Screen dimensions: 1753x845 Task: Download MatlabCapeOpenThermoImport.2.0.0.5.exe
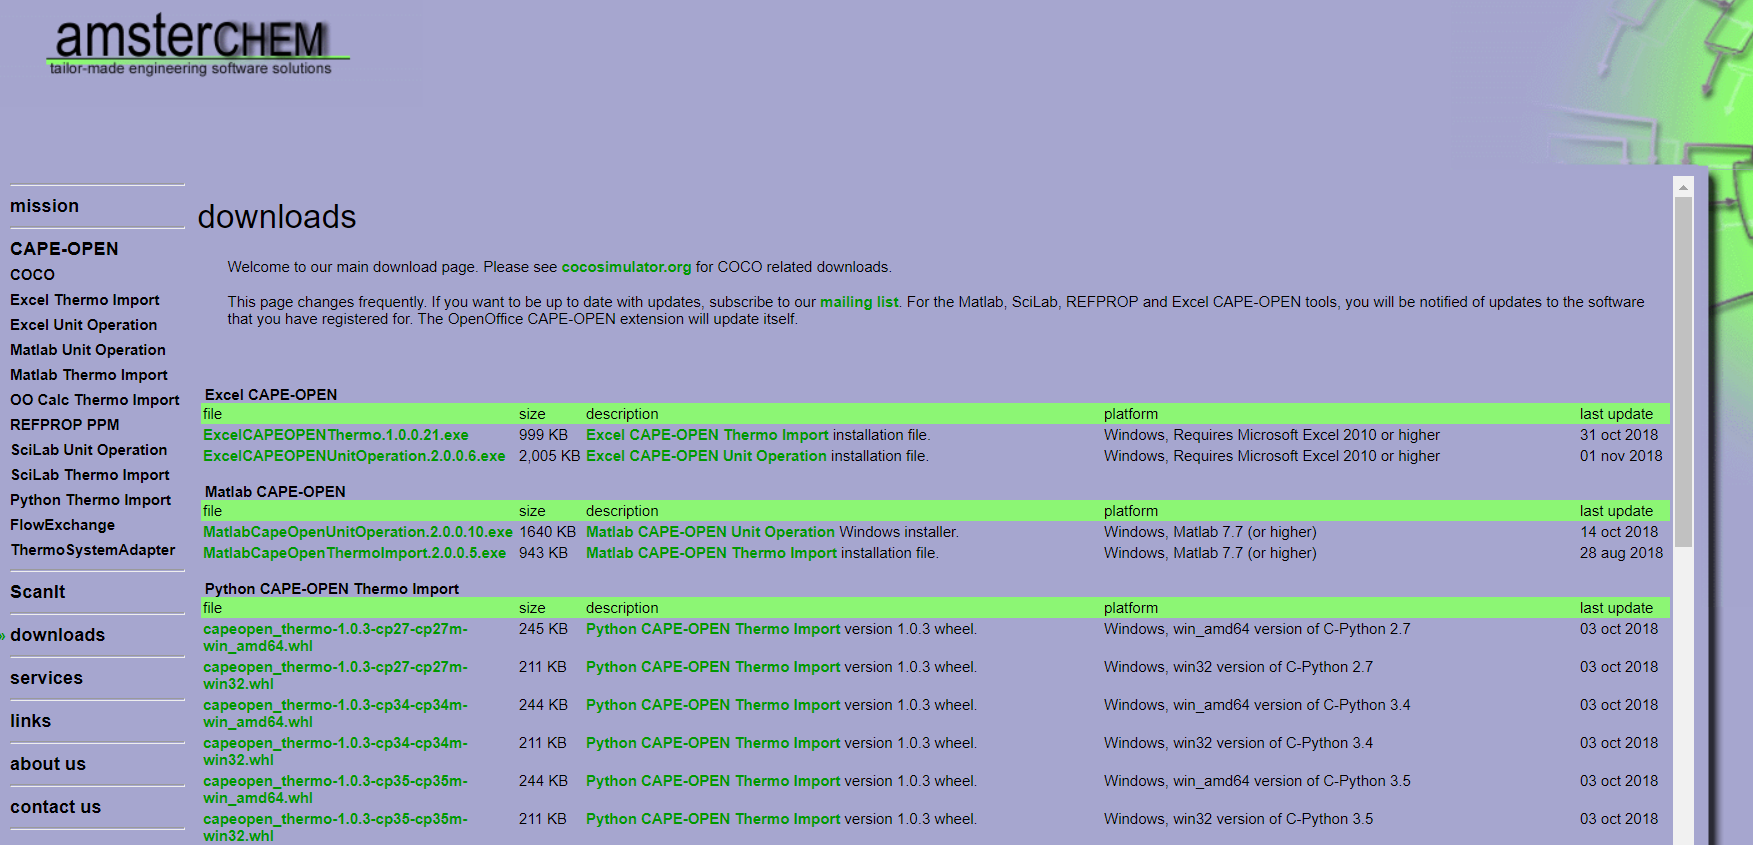(x=355, y=553)
